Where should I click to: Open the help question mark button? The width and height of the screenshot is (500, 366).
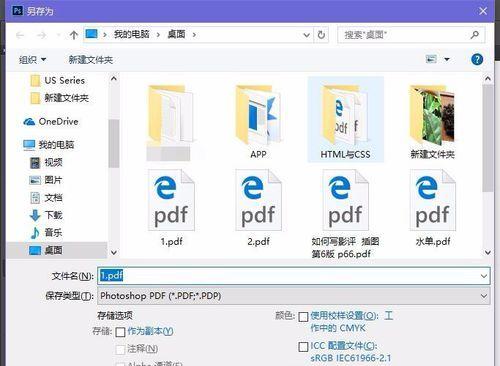(x=477, y=60)
